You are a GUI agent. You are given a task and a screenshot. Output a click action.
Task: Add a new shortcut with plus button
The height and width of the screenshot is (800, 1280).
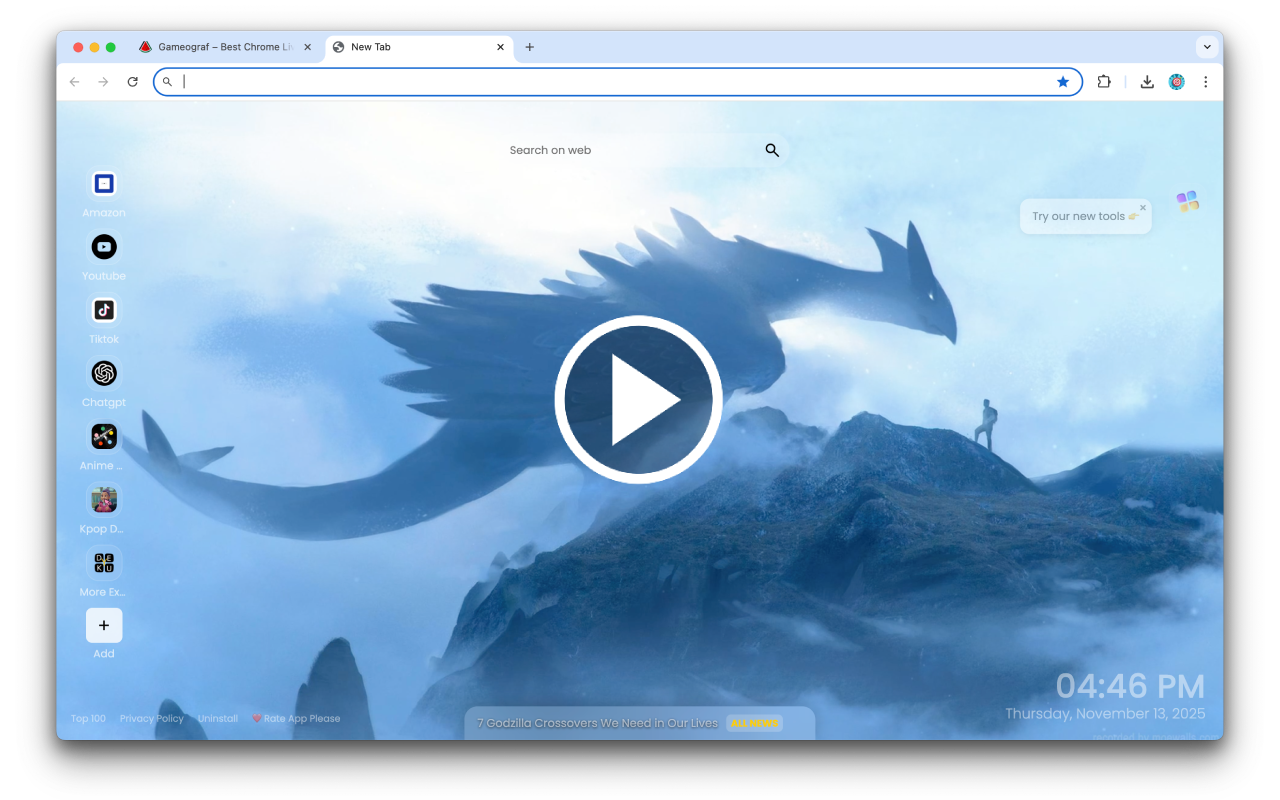coord(104,625)
